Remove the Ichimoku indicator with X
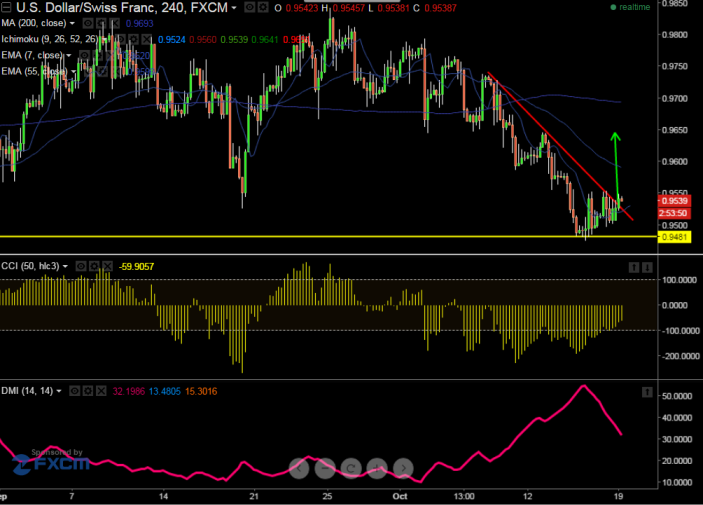 click(x=147, y=39)
